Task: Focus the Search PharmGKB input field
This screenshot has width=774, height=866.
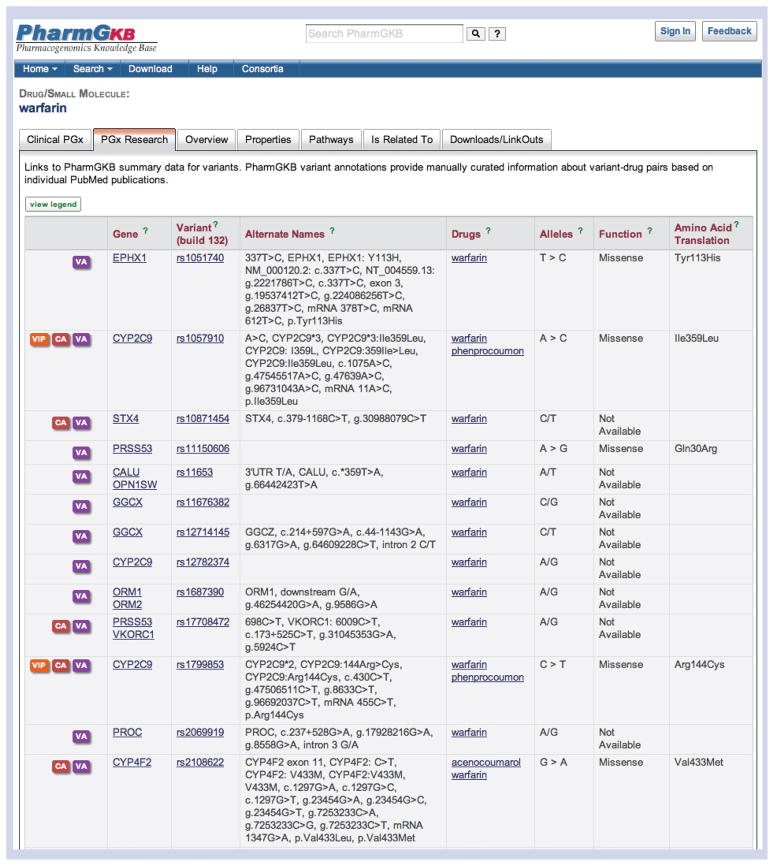Action: (x=384, y=34)
